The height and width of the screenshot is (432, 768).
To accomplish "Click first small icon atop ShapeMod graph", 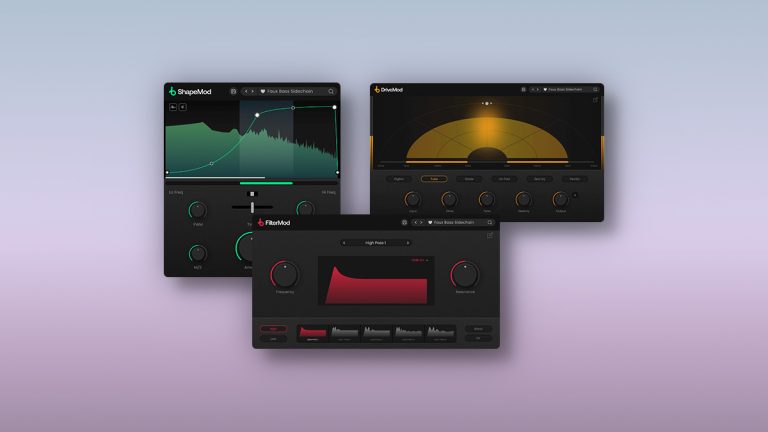I will tap(173, 107).
